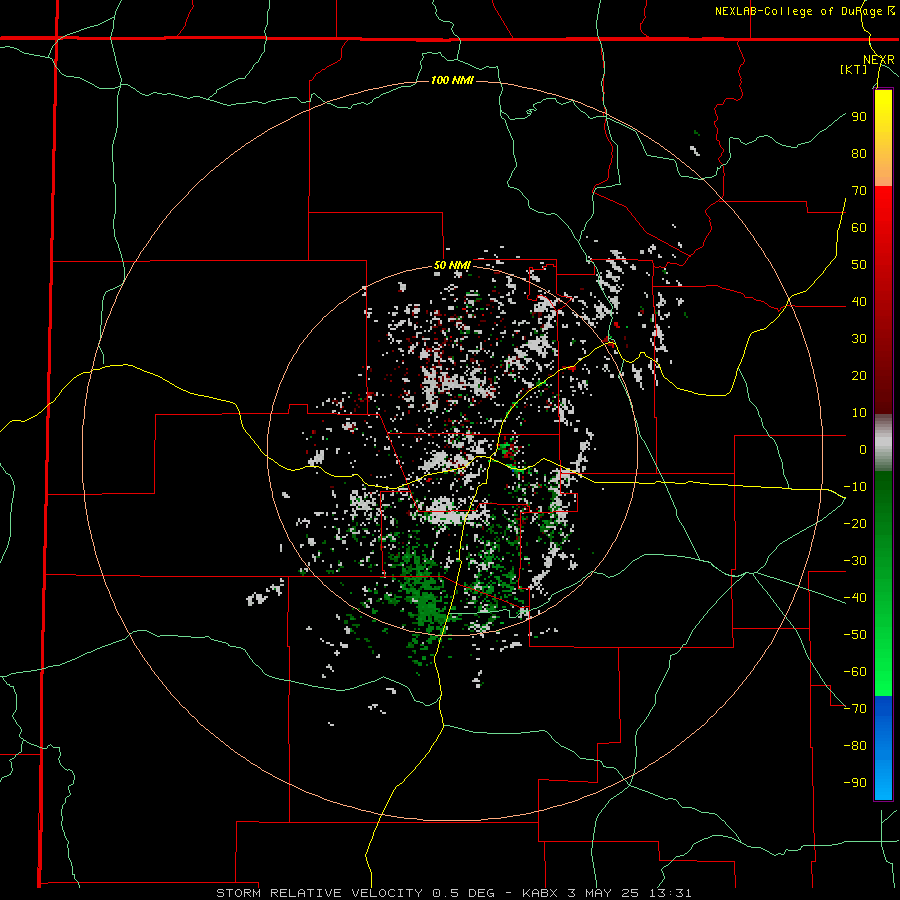Click the 100 NMI range ring label

click(452, 80)
